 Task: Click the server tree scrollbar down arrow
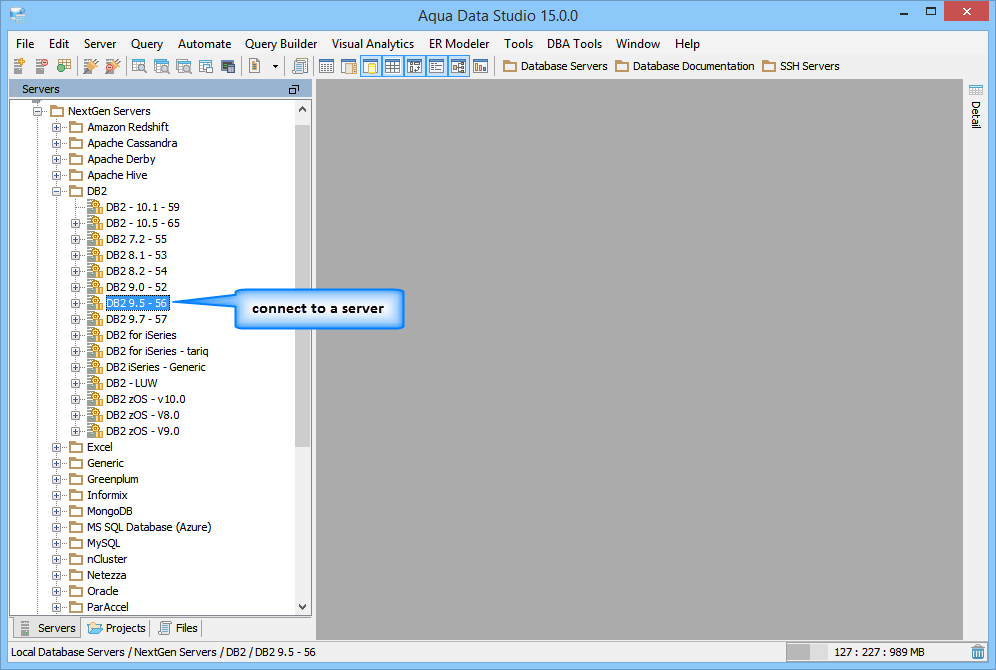pos(302,606)
